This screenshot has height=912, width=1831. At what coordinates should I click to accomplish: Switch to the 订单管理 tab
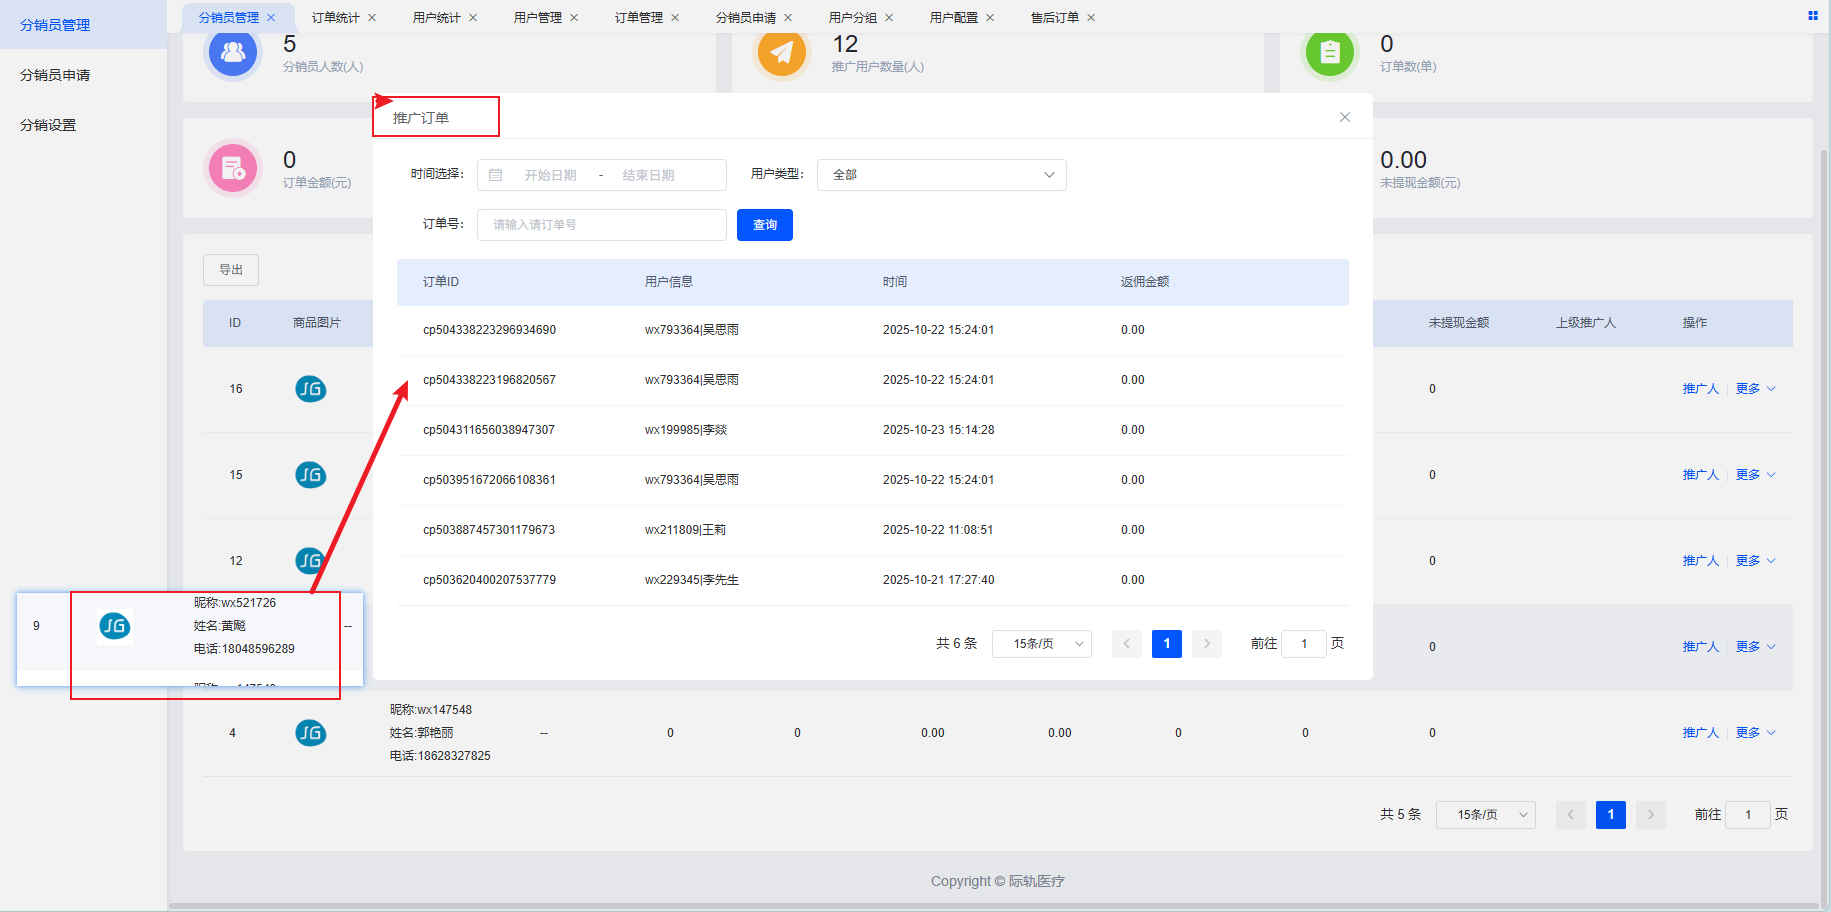pos(638,18)
